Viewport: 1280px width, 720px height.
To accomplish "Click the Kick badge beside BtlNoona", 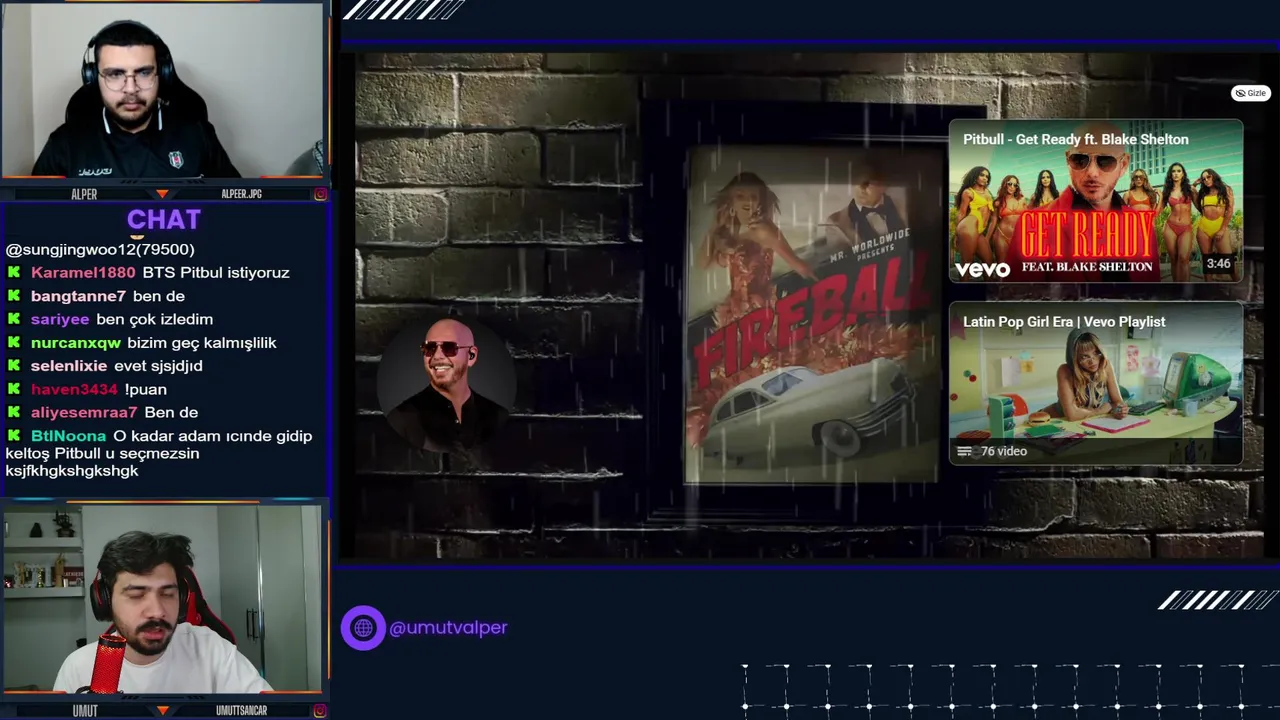I will [14, 436].
